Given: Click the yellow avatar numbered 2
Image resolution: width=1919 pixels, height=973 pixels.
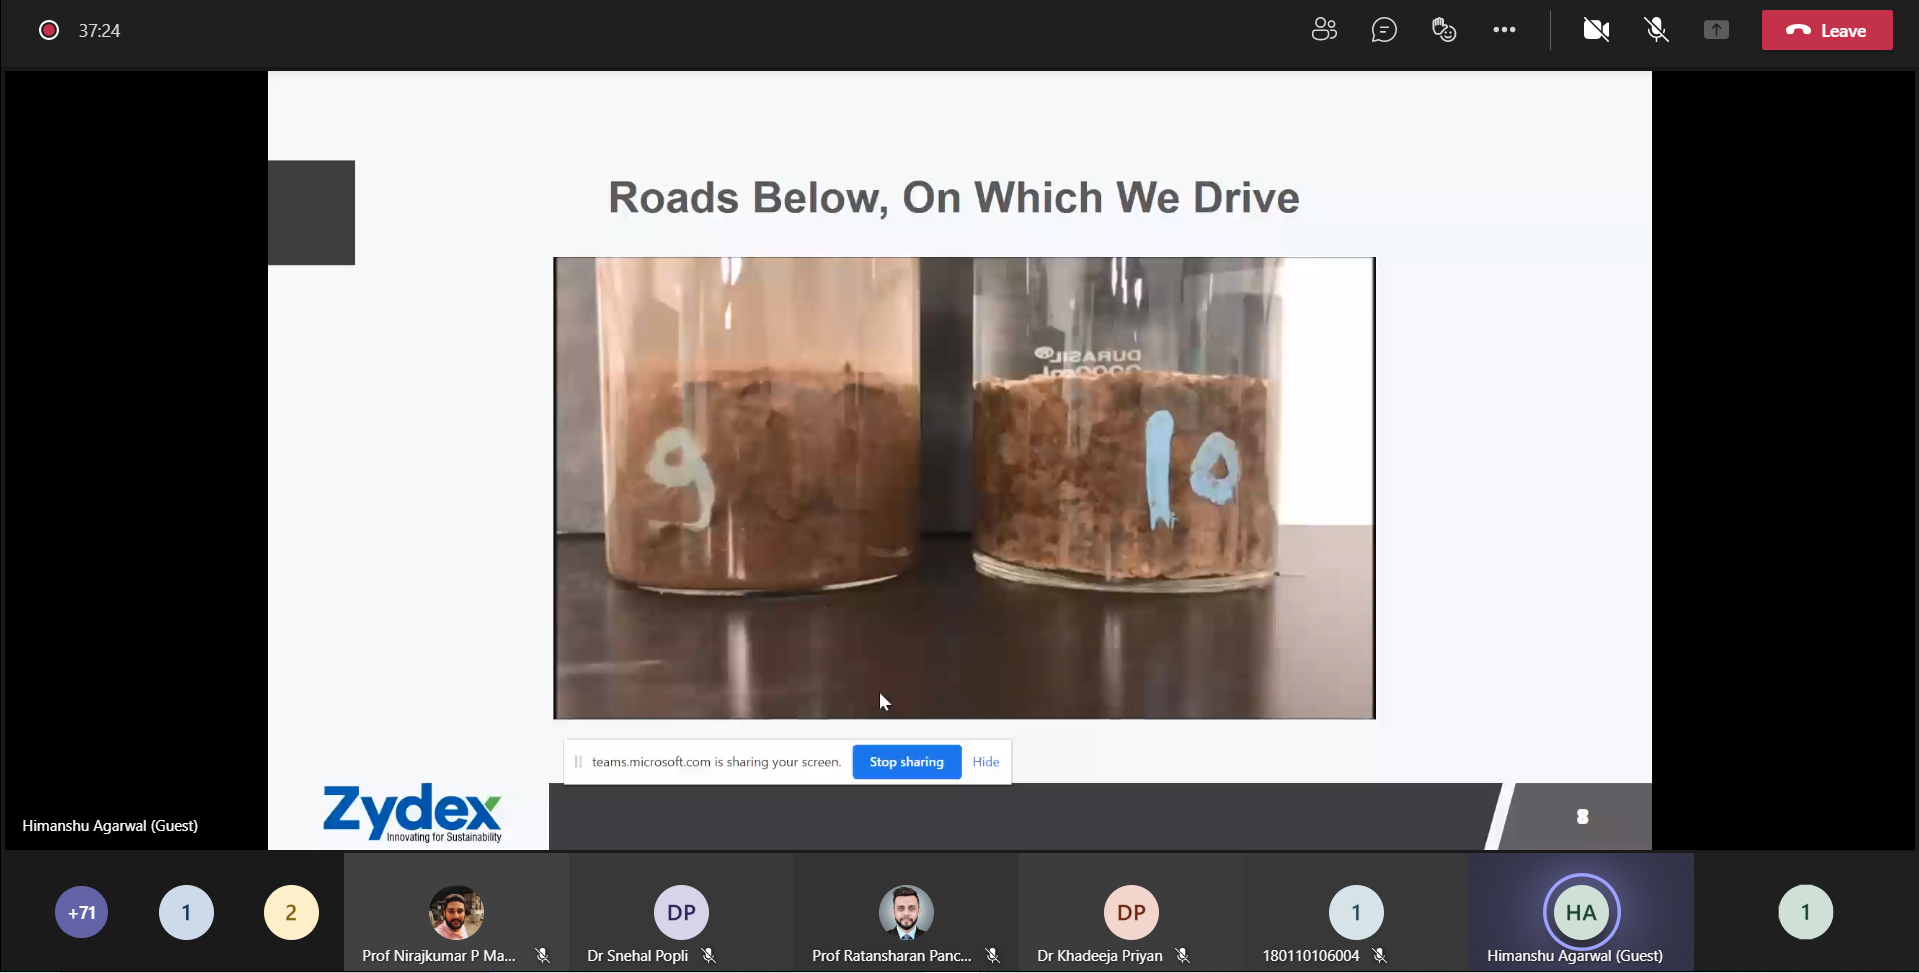Looking at the screenshot, I should point(291,912).
